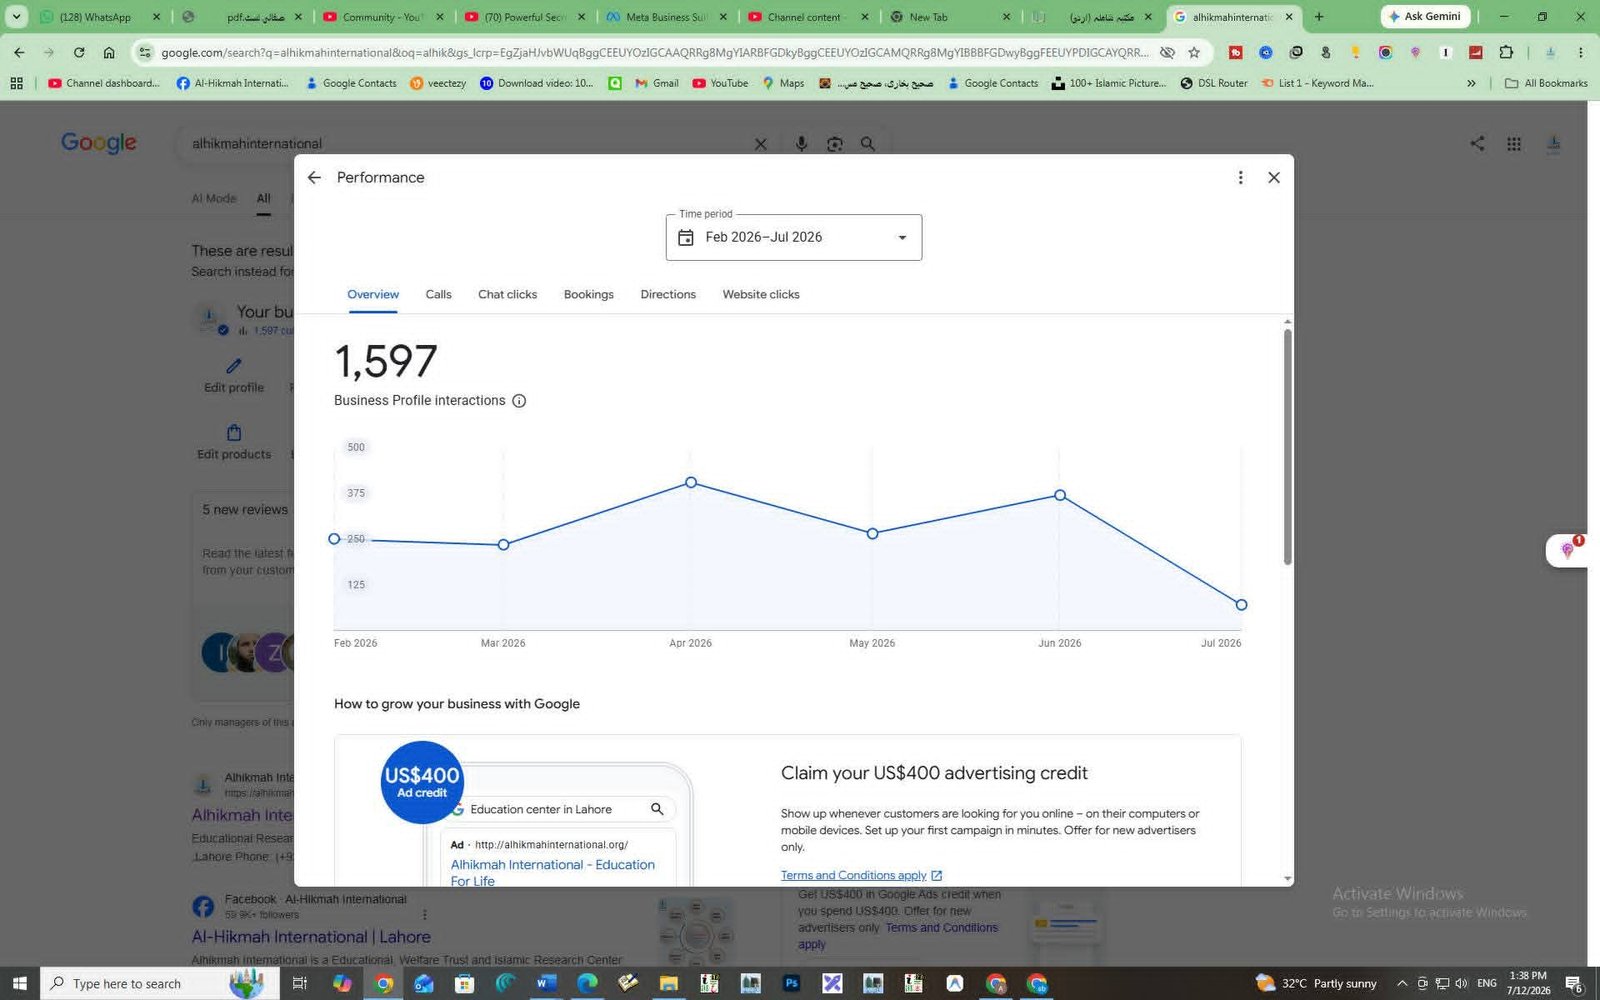Switch to the Calls tab
This screenshot has width=1600, height=1000.
[x=438, y=294]
